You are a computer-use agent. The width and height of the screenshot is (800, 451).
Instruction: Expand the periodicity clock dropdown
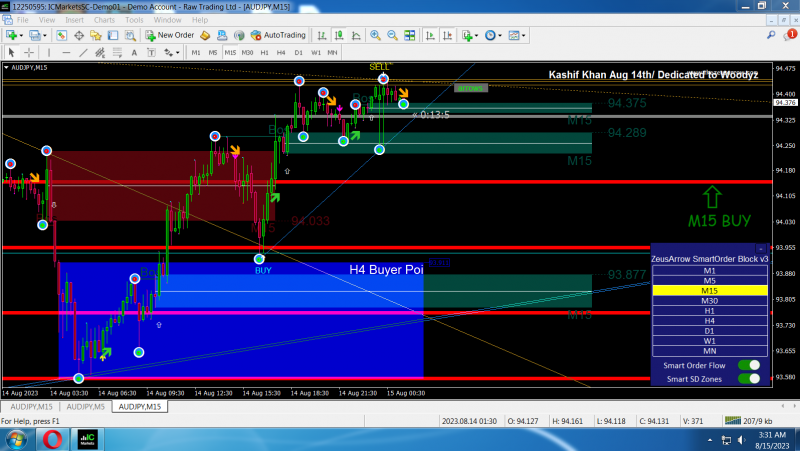[x=499, y=35]
